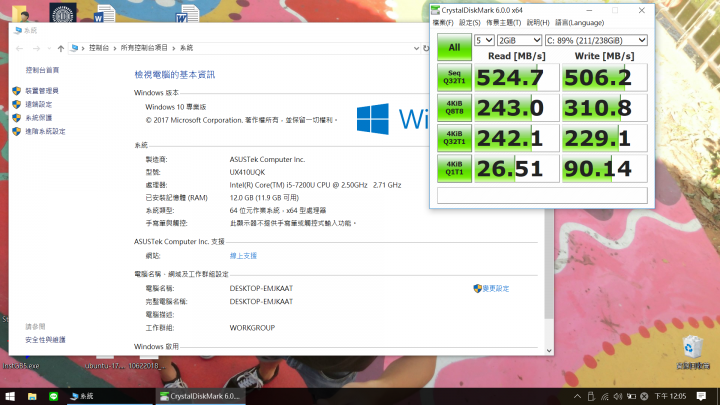Go back in the System window
Screen dimensions: 720x405
(x=19, y=48)
